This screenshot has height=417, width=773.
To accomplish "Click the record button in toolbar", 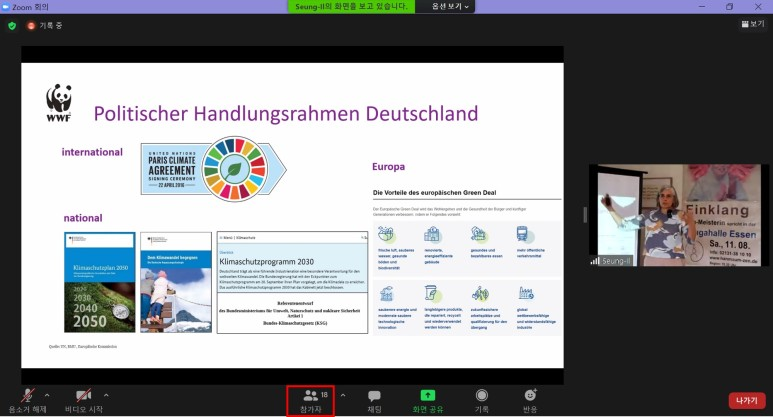I will pyautogui.click(x=482, y=401).
